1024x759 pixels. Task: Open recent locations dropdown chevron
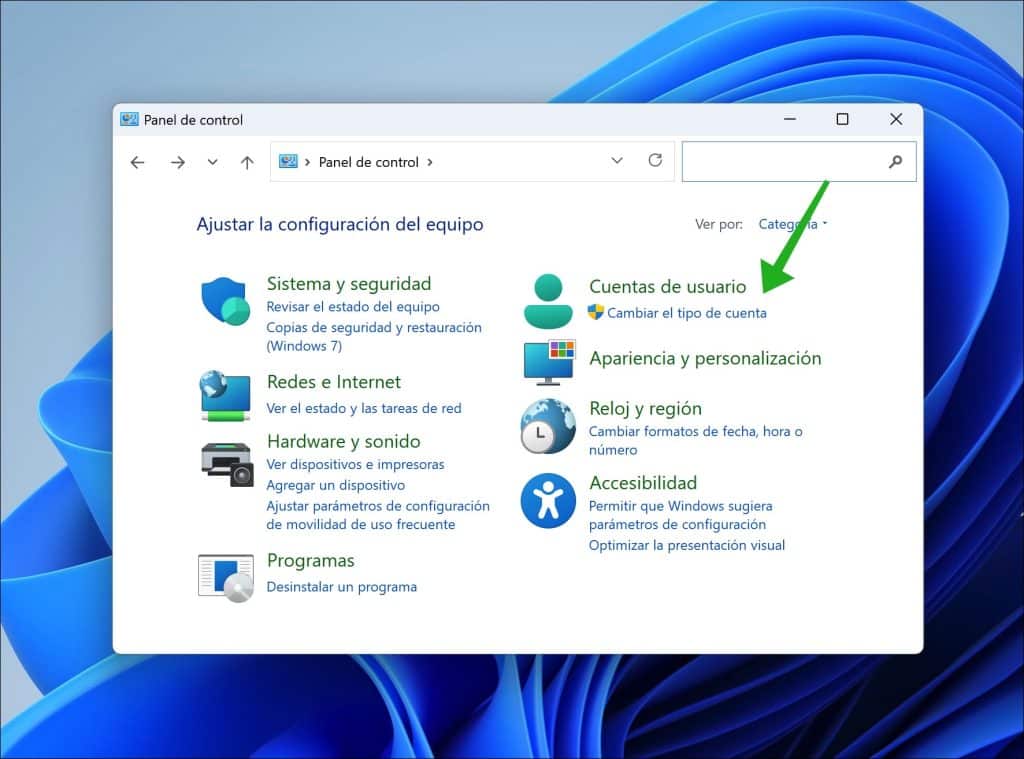point(212,162)
